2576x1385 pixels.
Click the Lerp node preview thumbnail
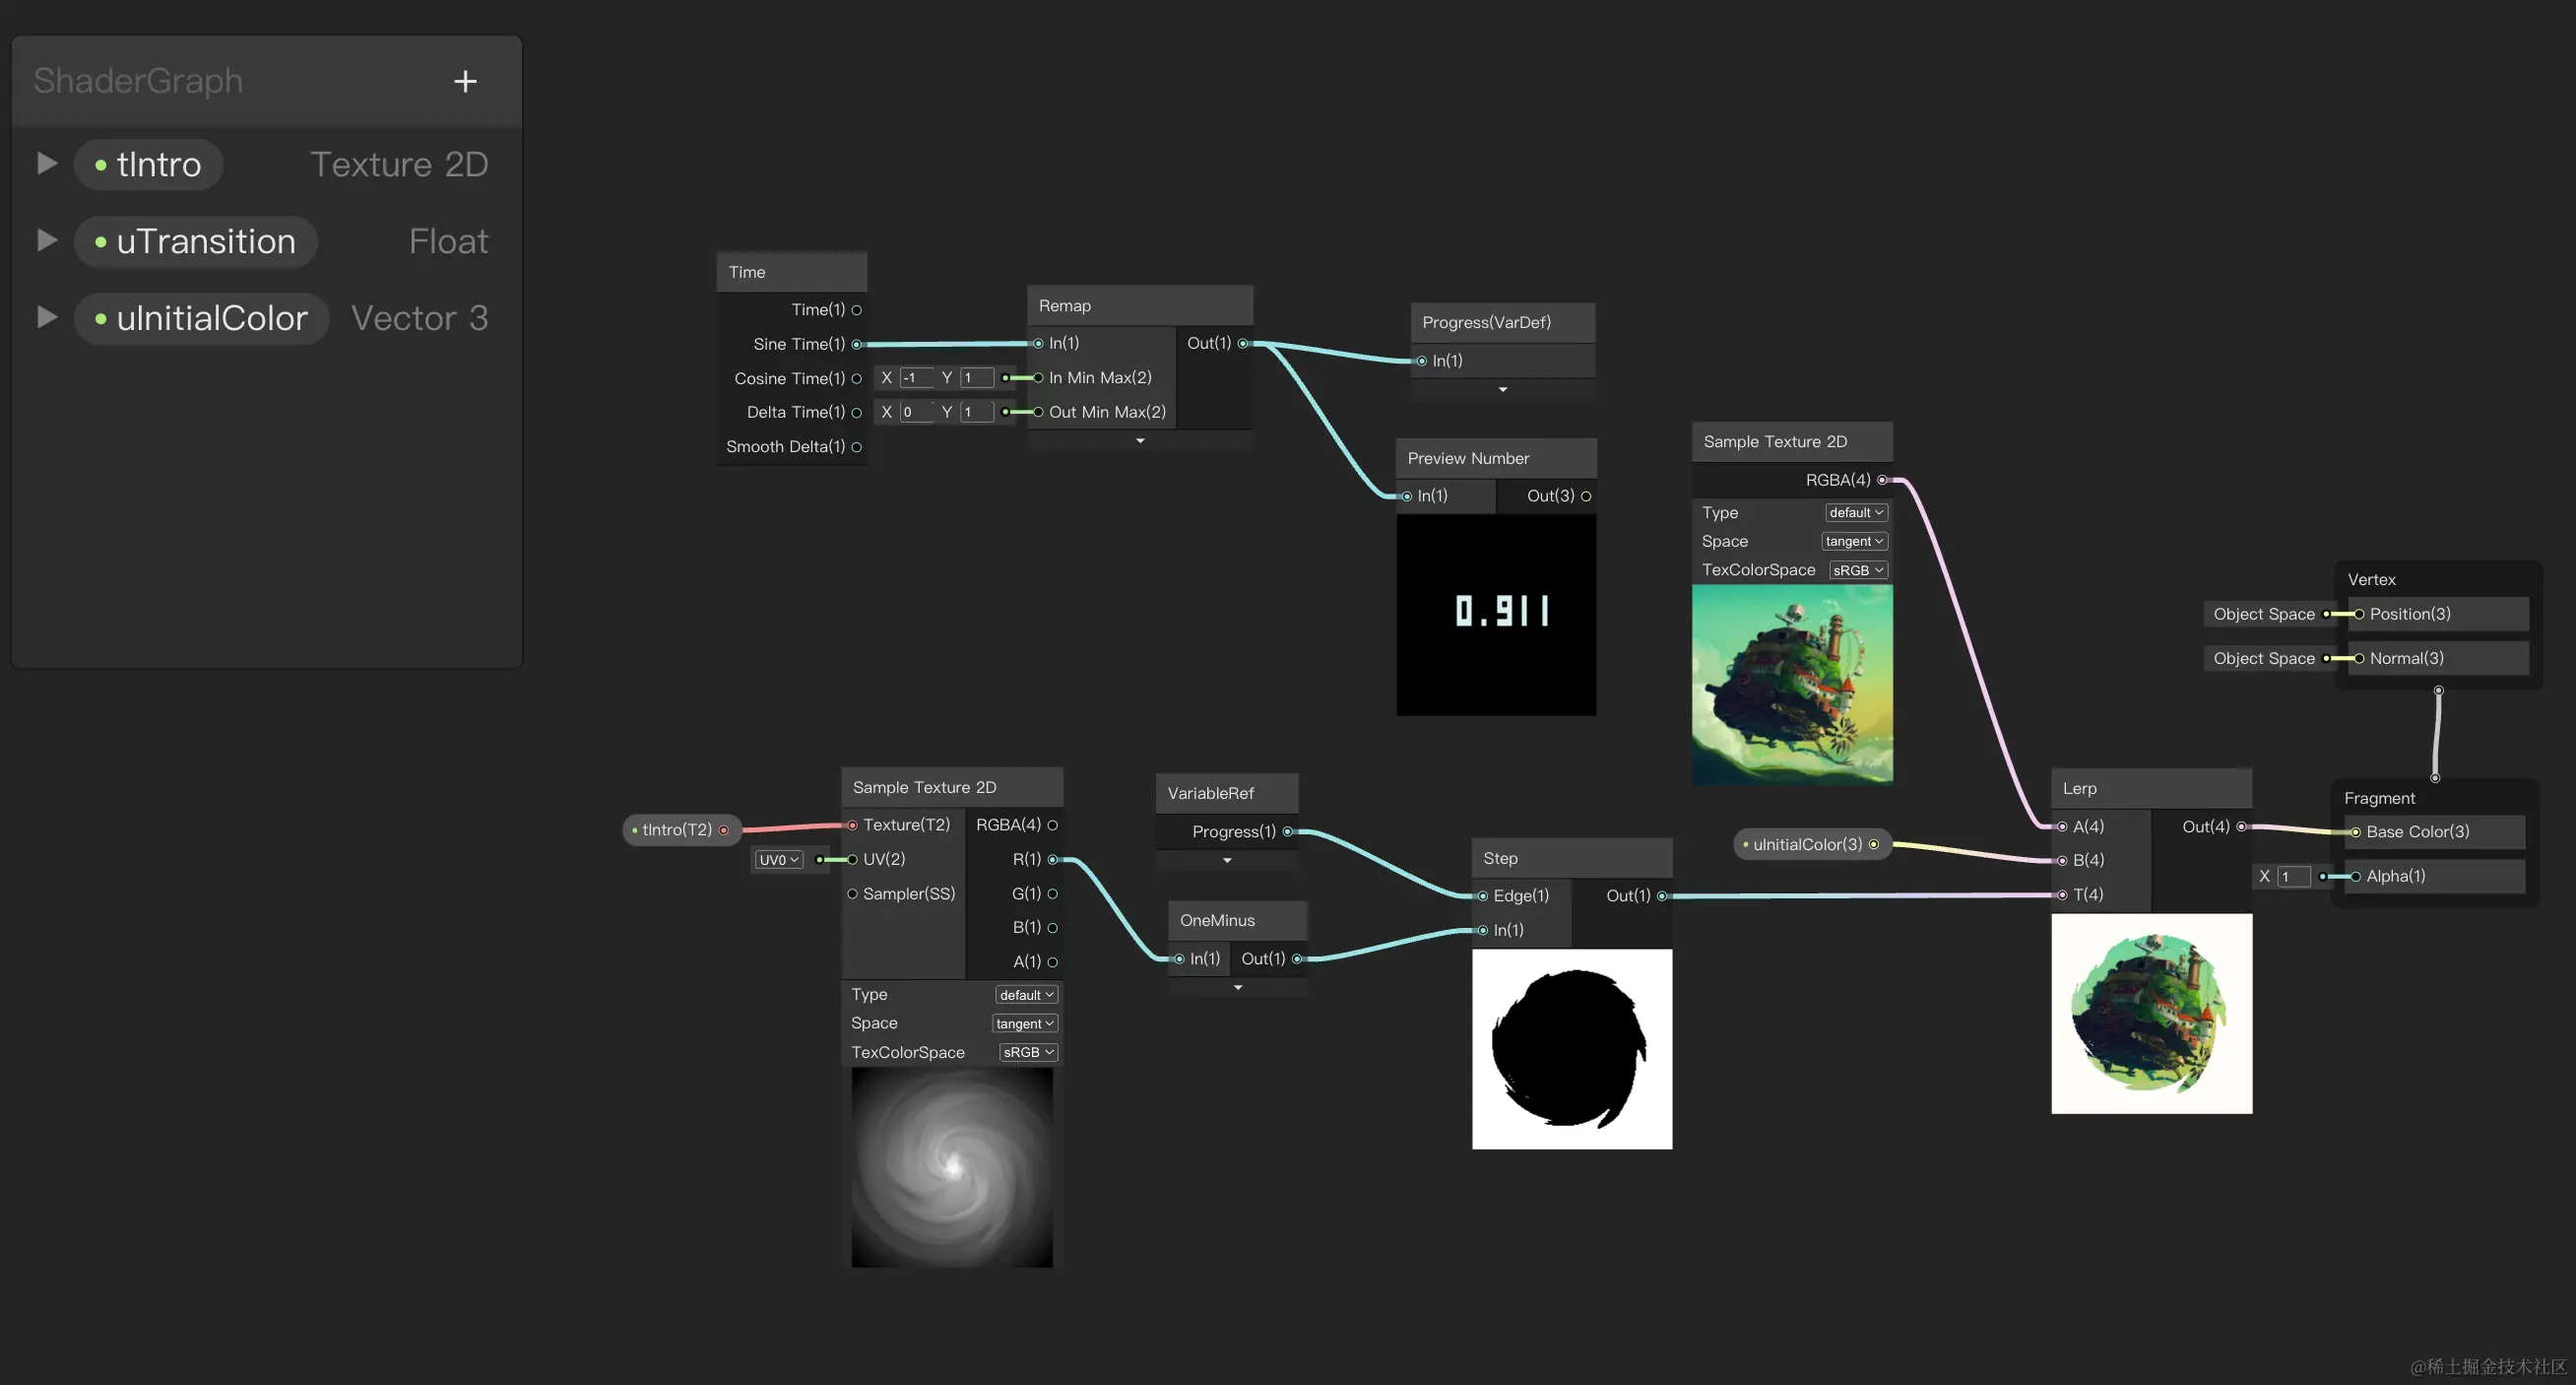coord(2151,1013)
